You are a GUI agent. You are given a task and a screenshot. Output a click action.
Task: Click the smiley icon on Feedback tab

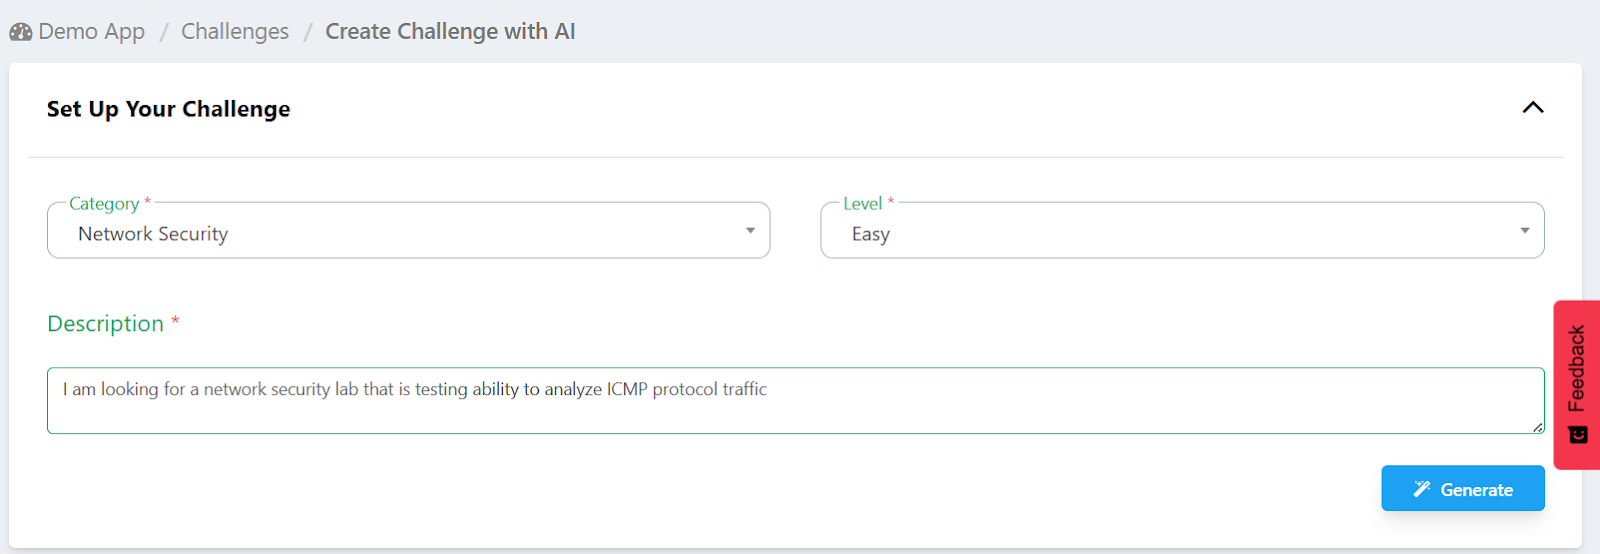coord(1578,434)
